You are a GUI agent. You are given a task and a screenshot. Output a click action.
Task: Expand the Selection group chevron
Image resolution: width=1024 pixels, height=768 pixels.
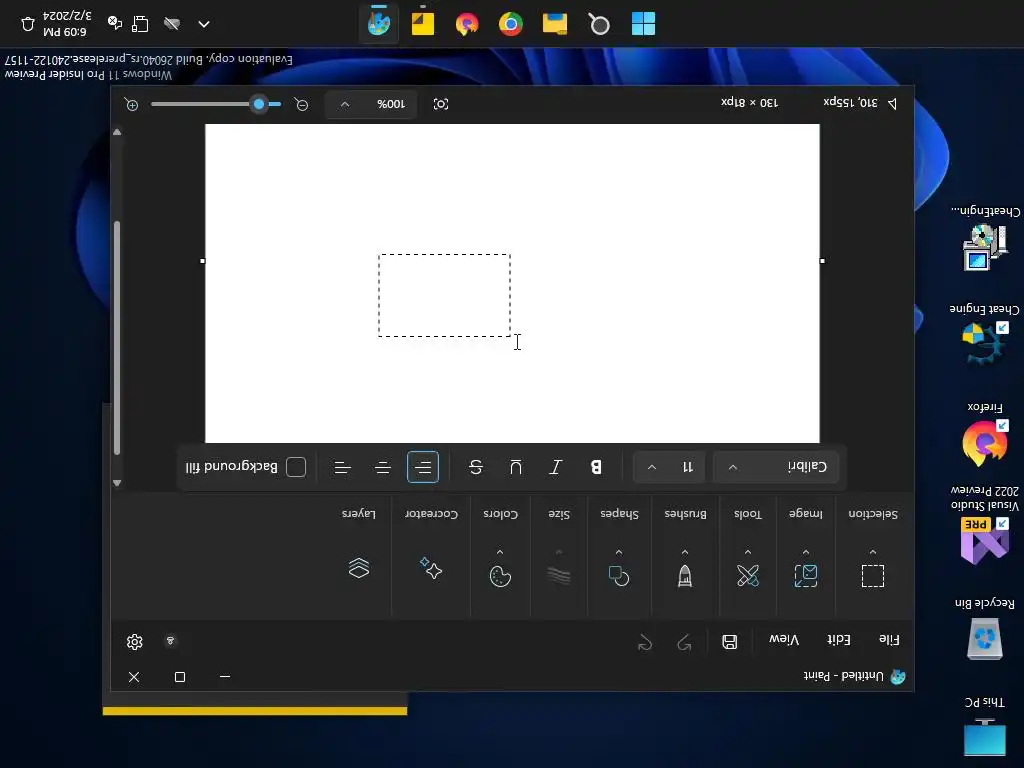point(872,552)
